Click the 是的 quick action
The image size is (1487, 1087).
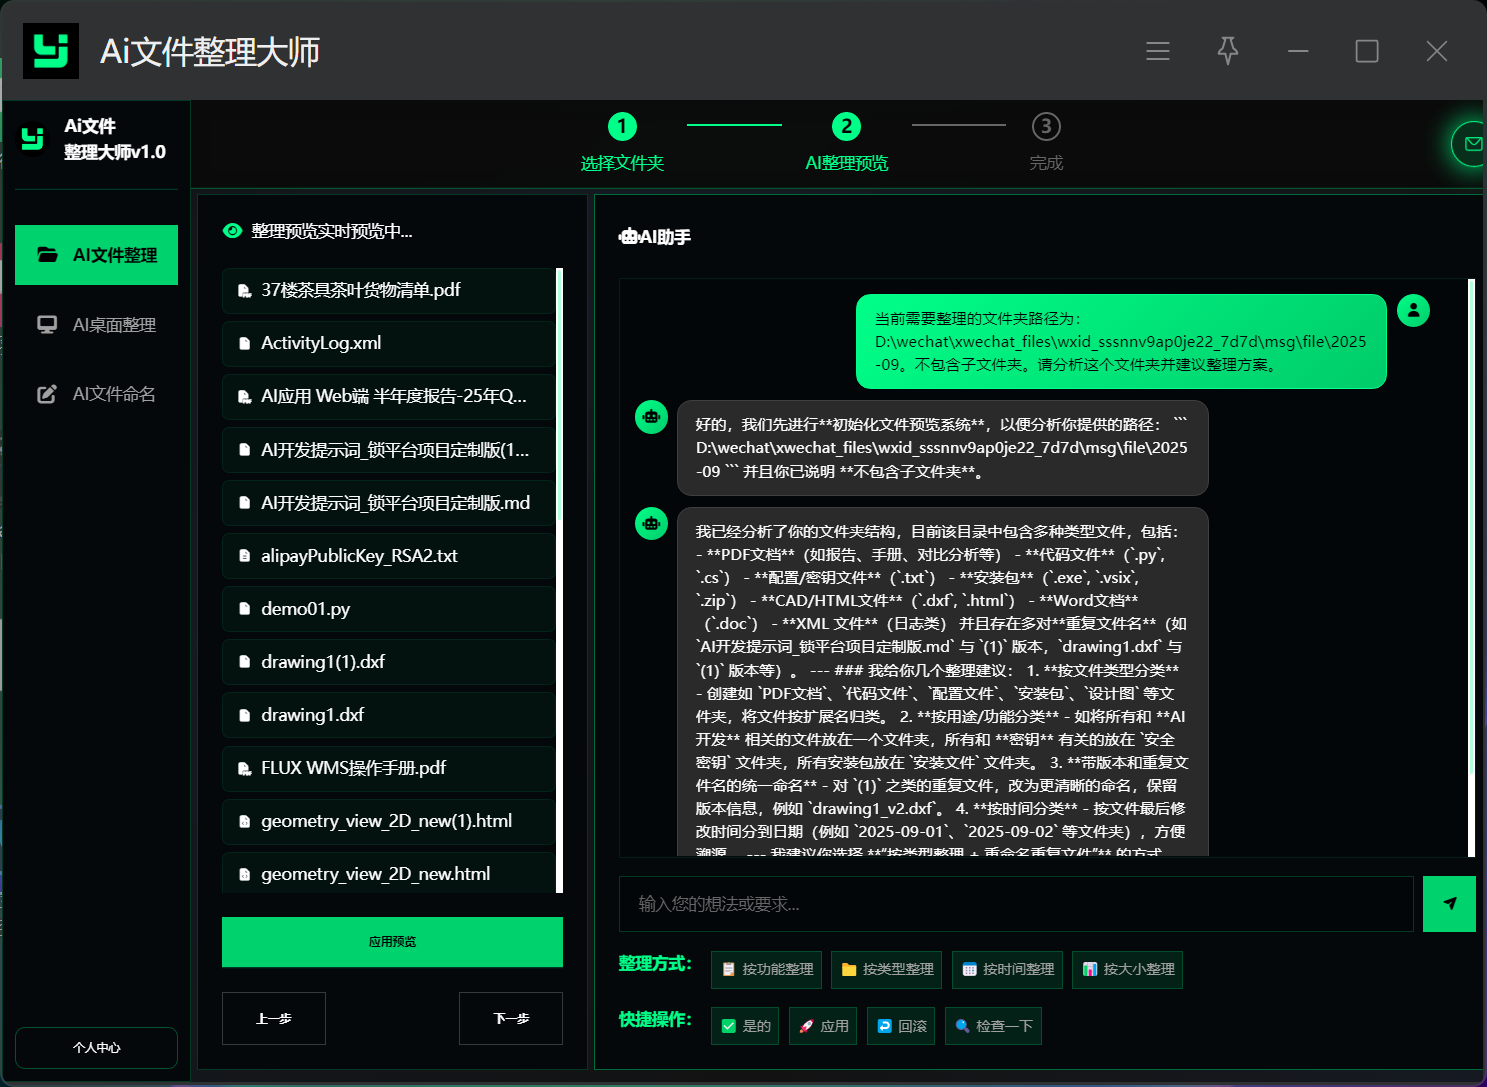(745, 1026)
